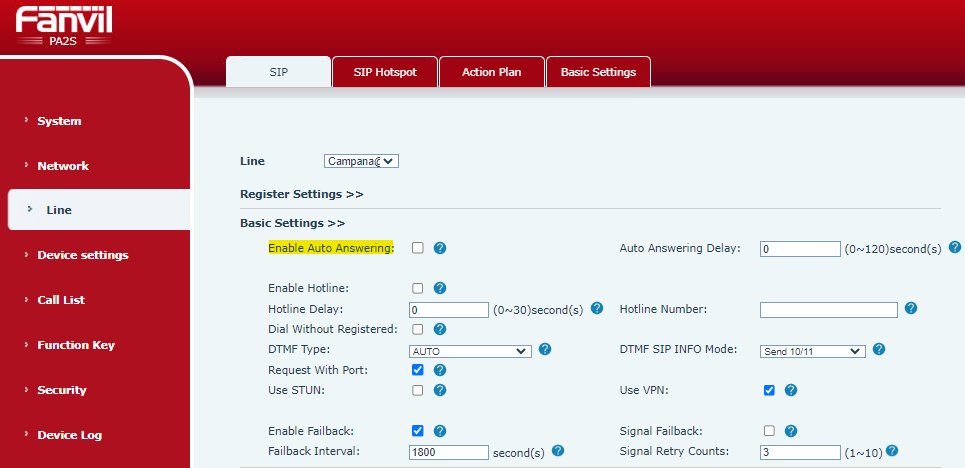965x468 pixels.
Task: Open help icon for Hotline Number
Action: [x=911, y=308]
